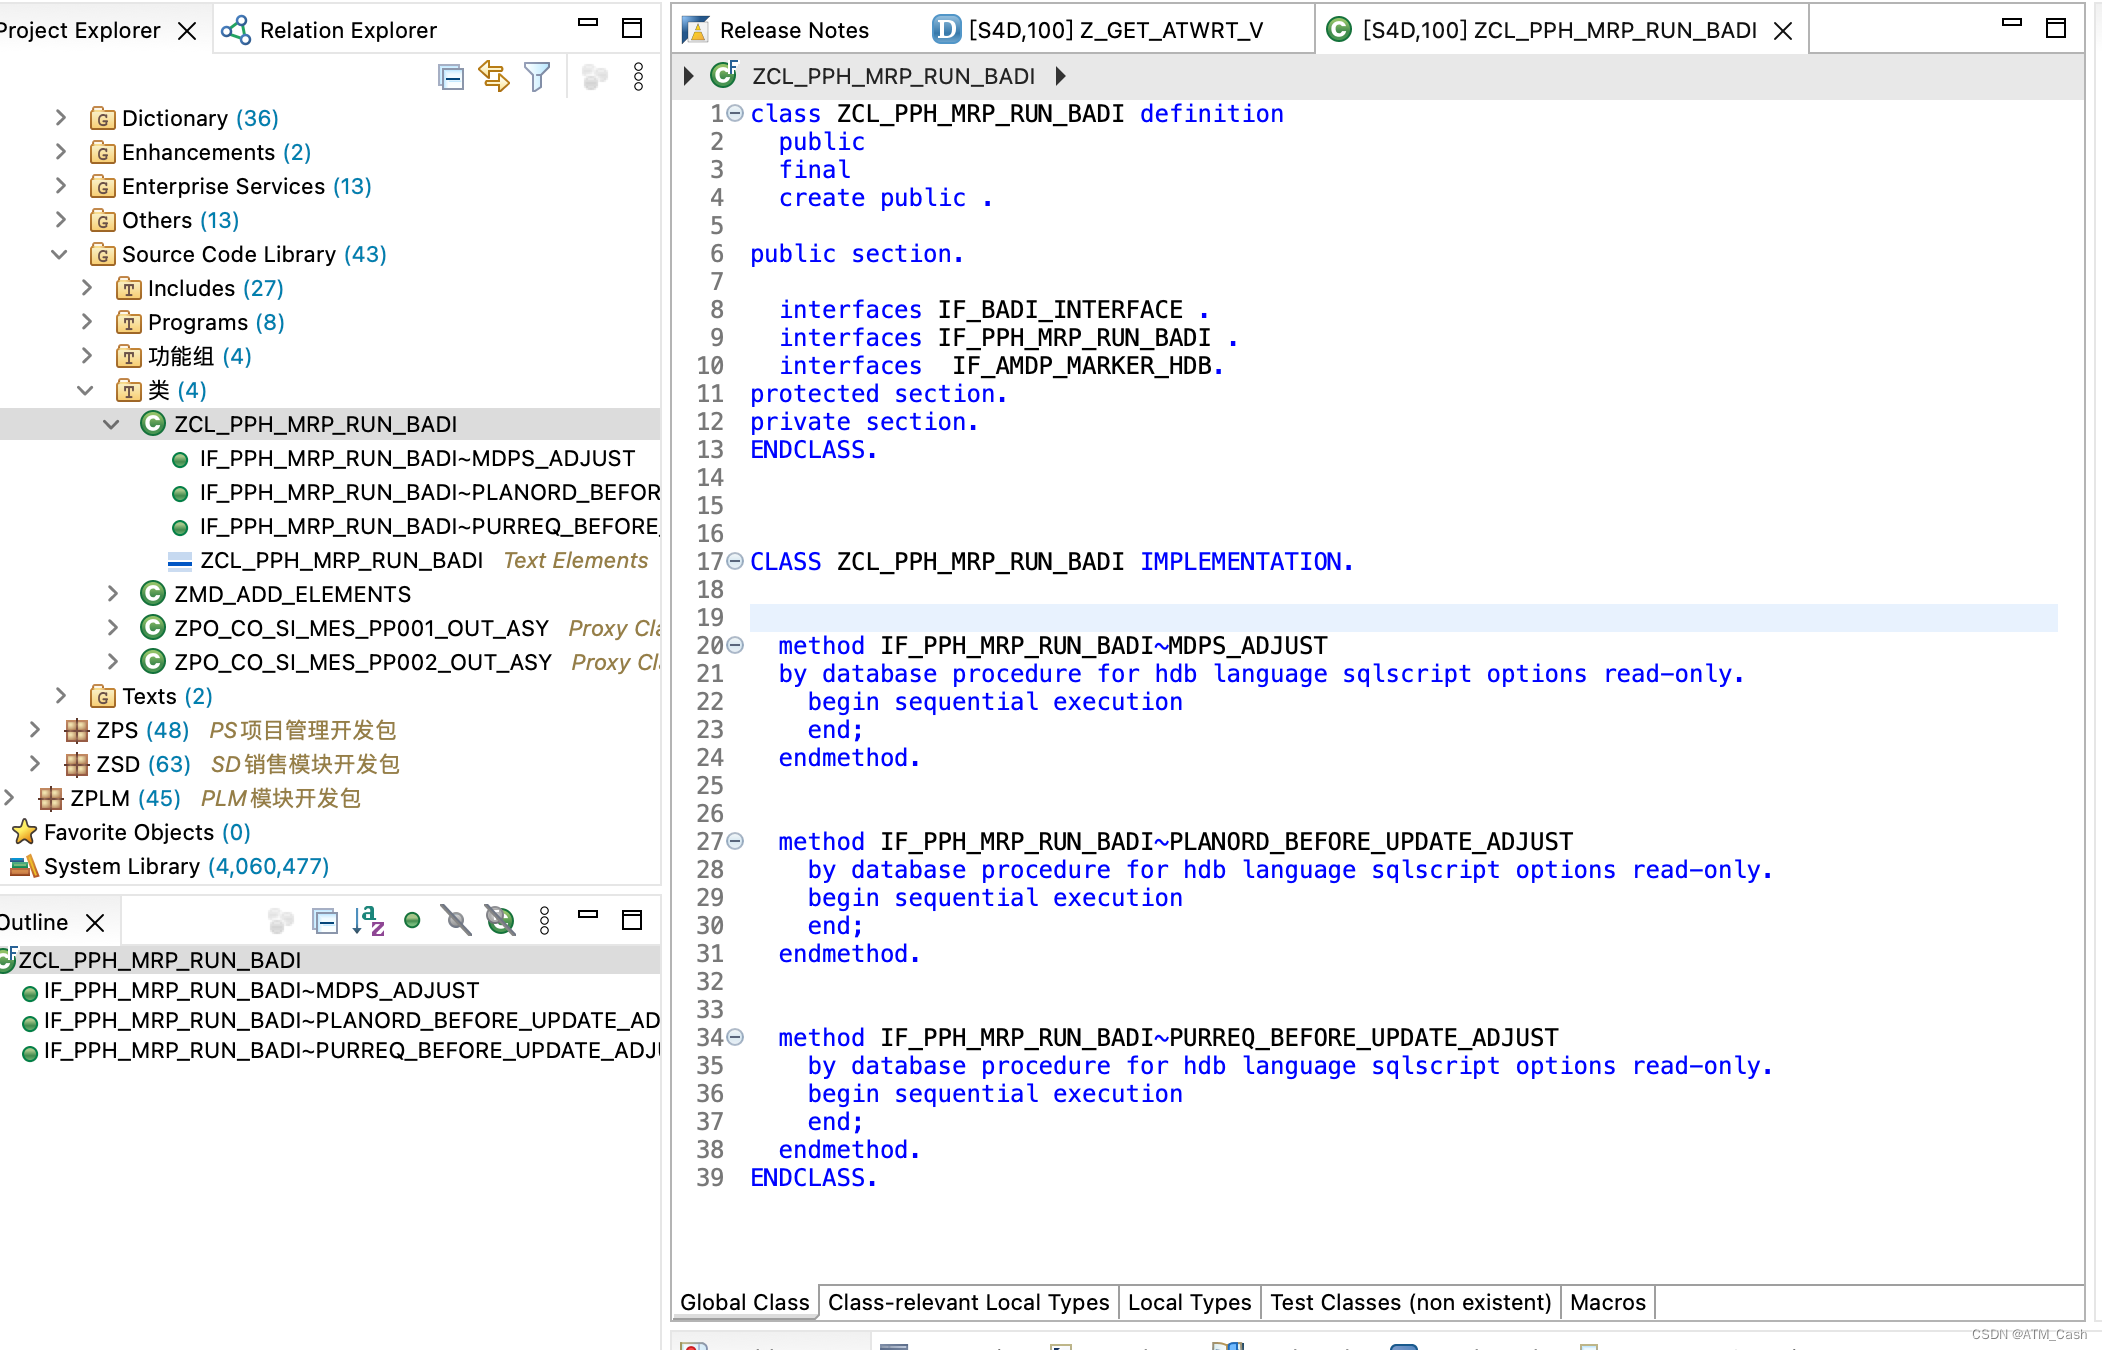
Task: Open Project Explorer view menu (three dots)
Action: point(637,77)
